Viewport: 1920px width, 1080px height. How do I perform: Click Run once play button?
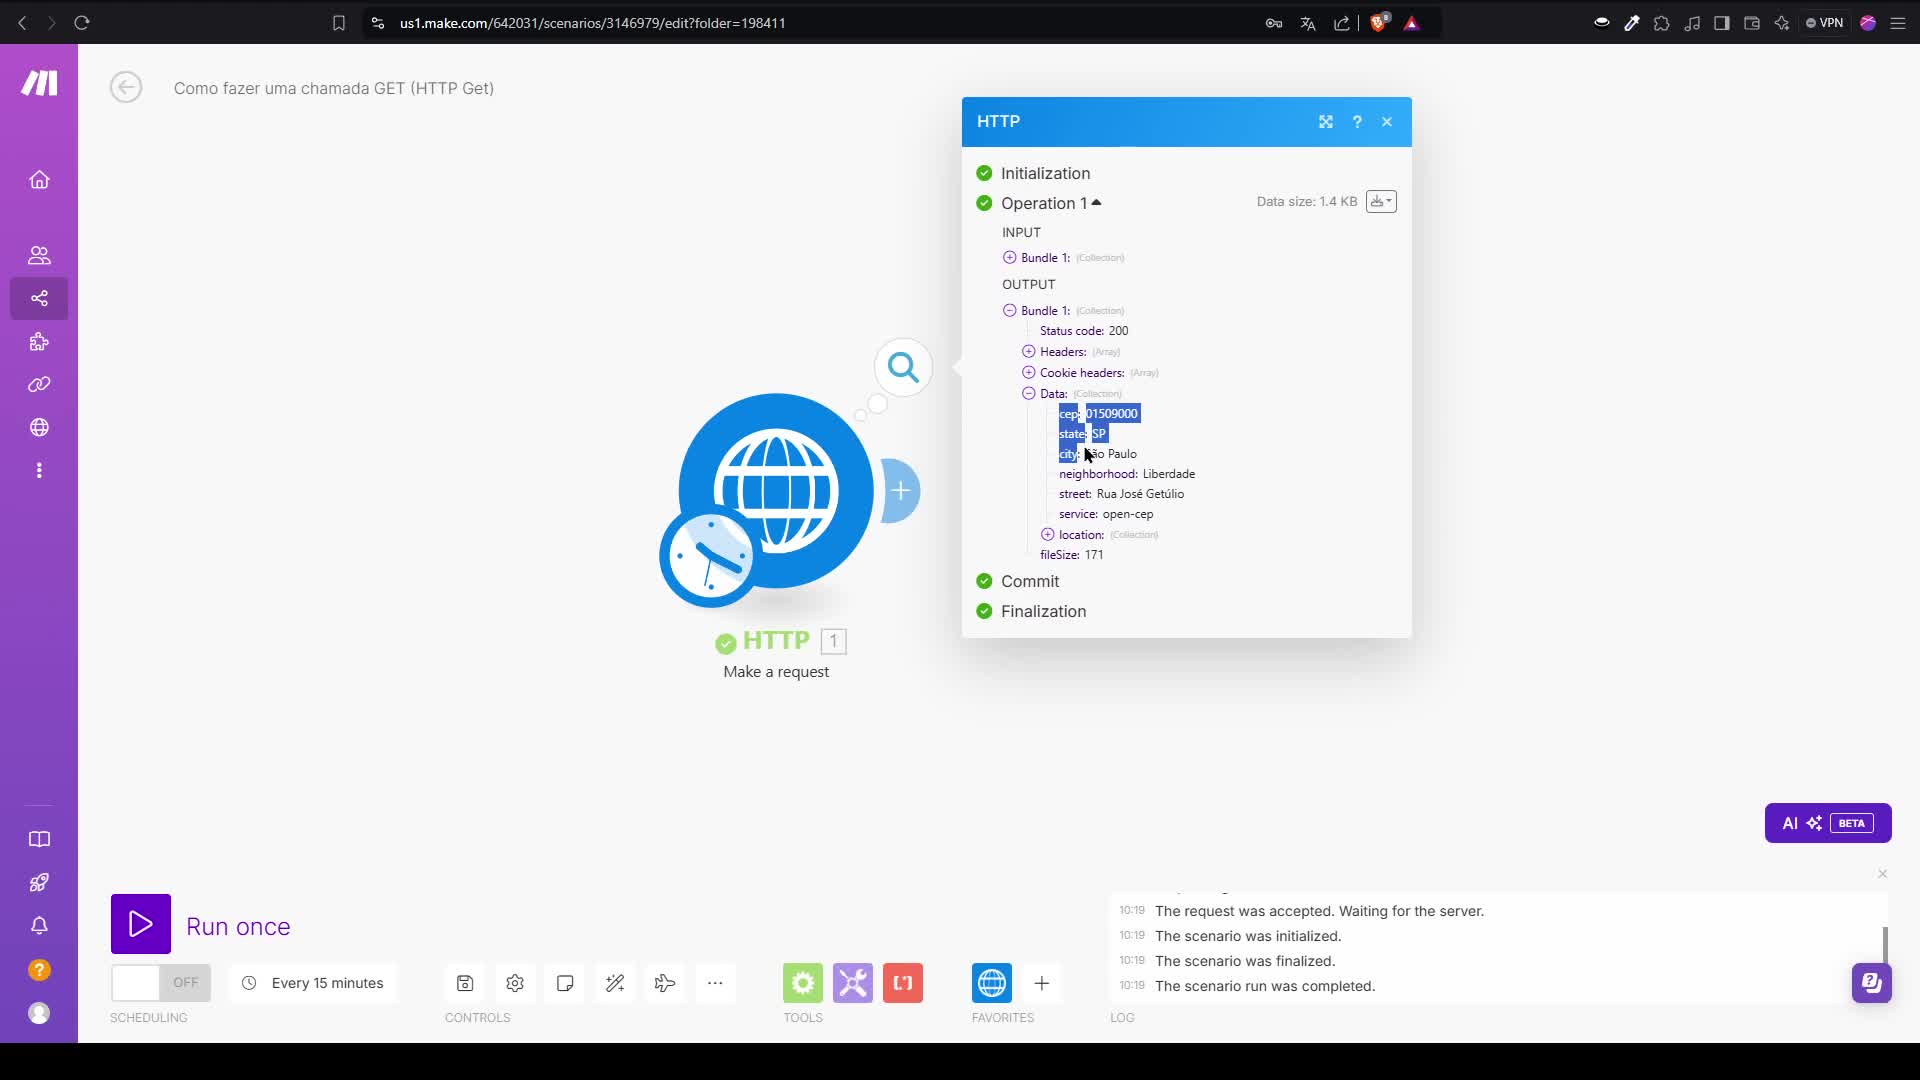141,924
